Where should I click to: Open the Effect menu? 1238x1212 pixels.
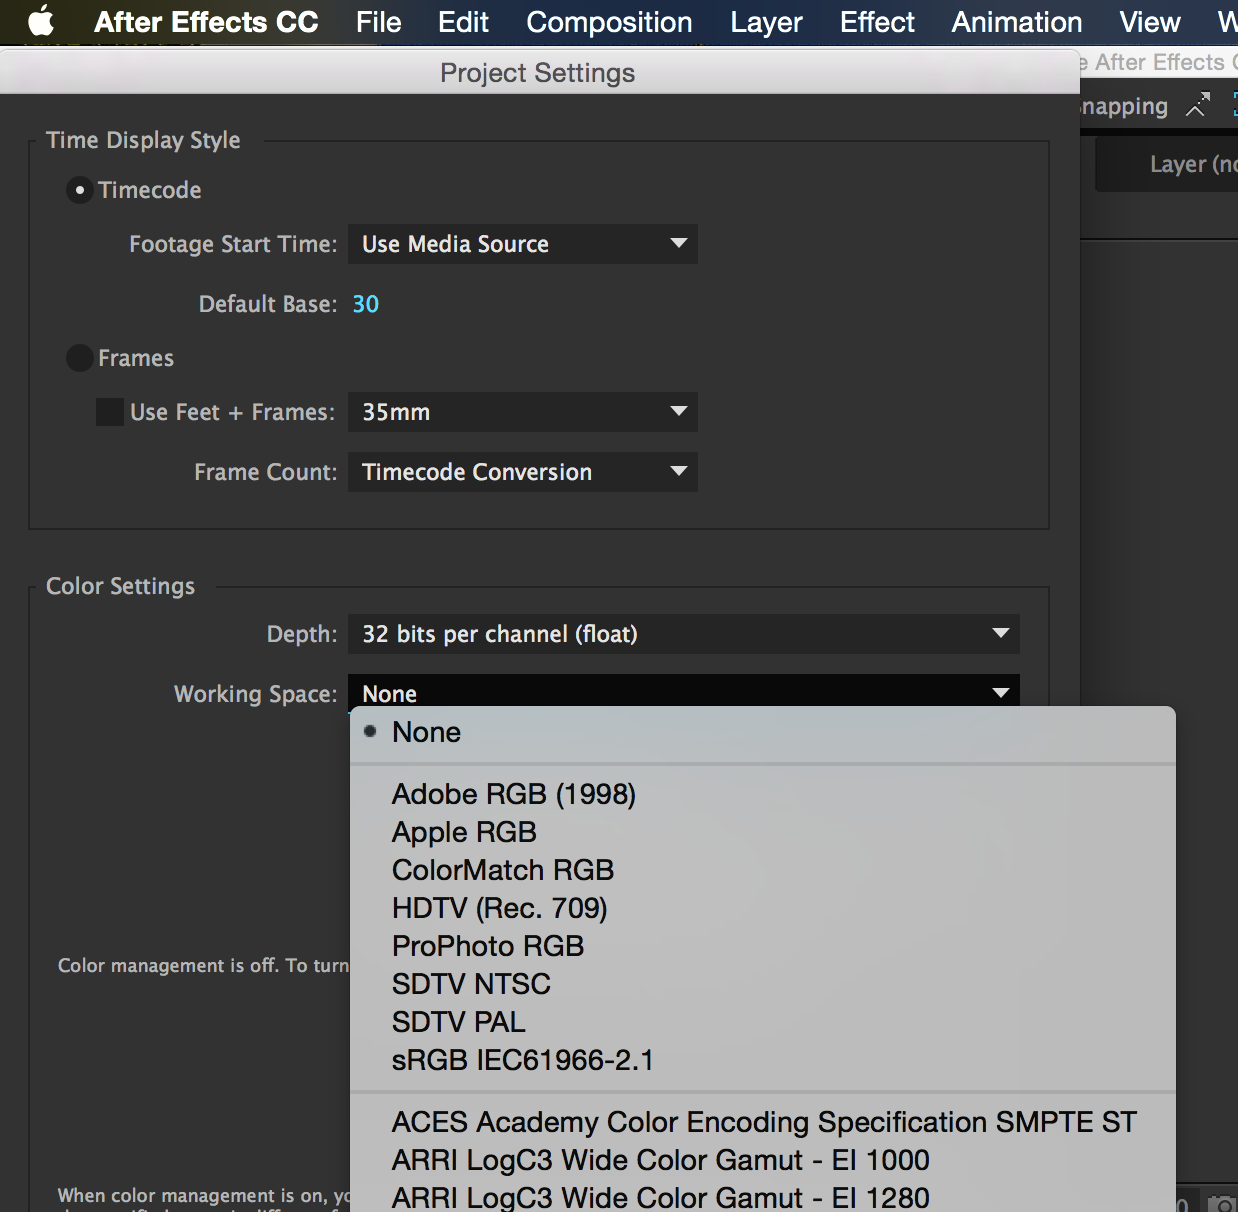coord(877,22)
